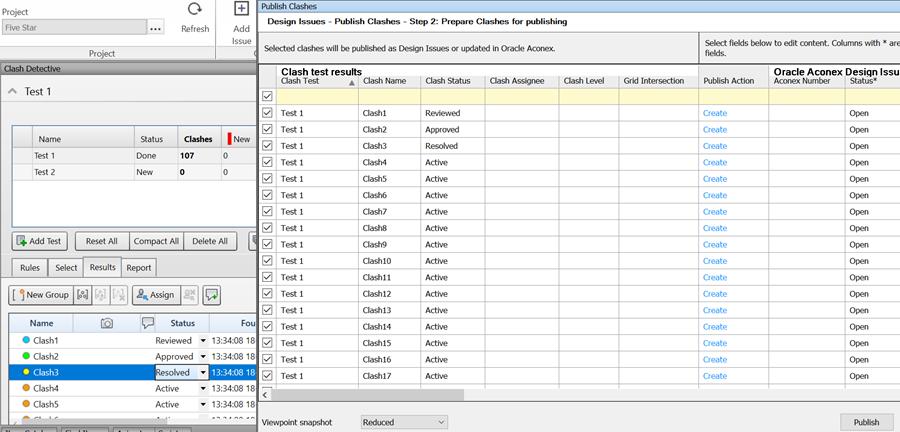Click the project browse ellipsis button
Viewport: 900px width, 432px height.
coord(155,29)
